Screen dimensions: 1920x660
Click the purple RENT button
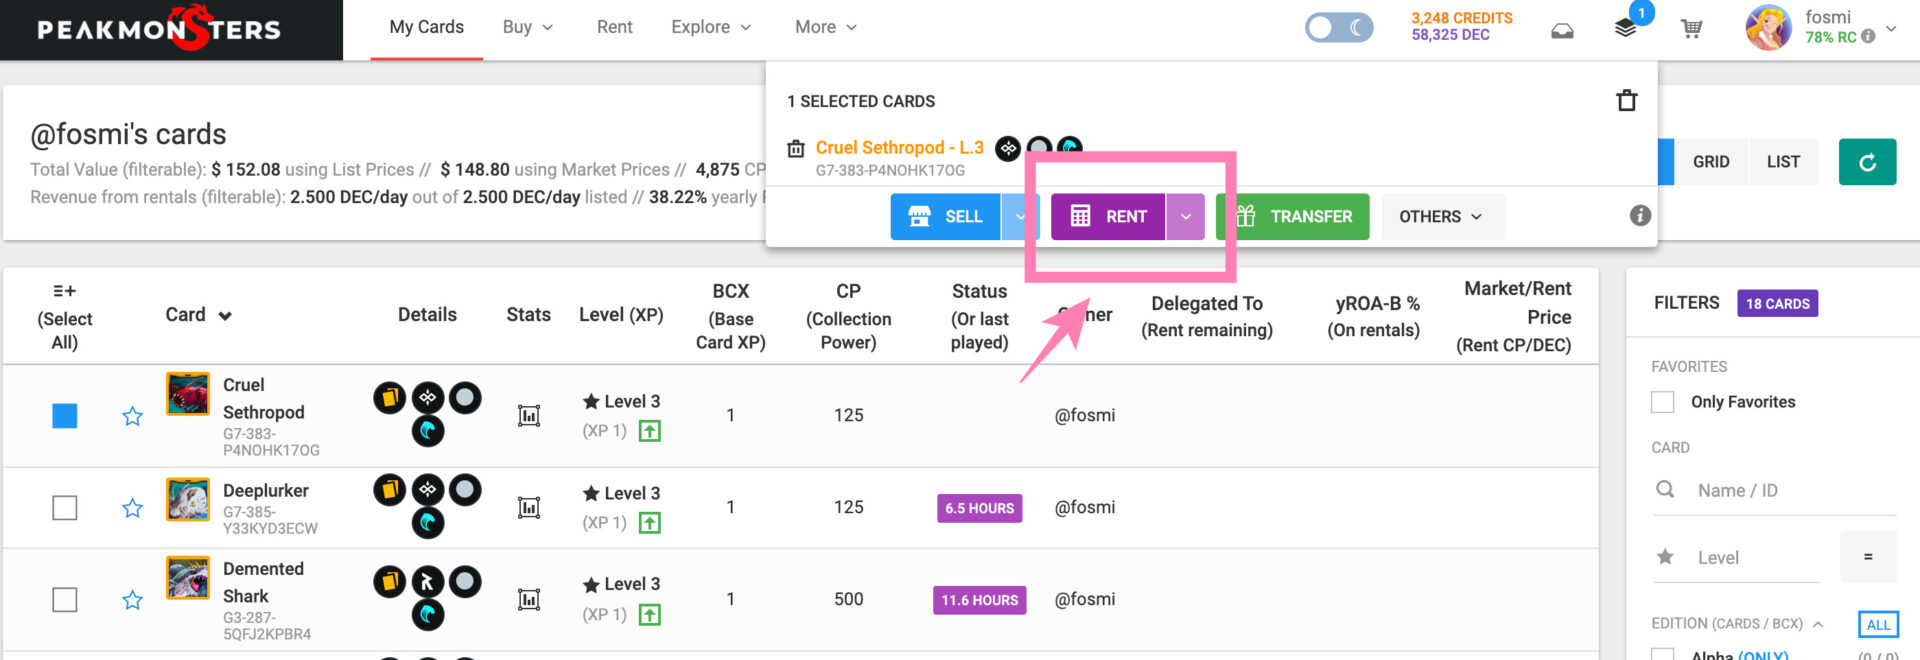point(1108,216)
